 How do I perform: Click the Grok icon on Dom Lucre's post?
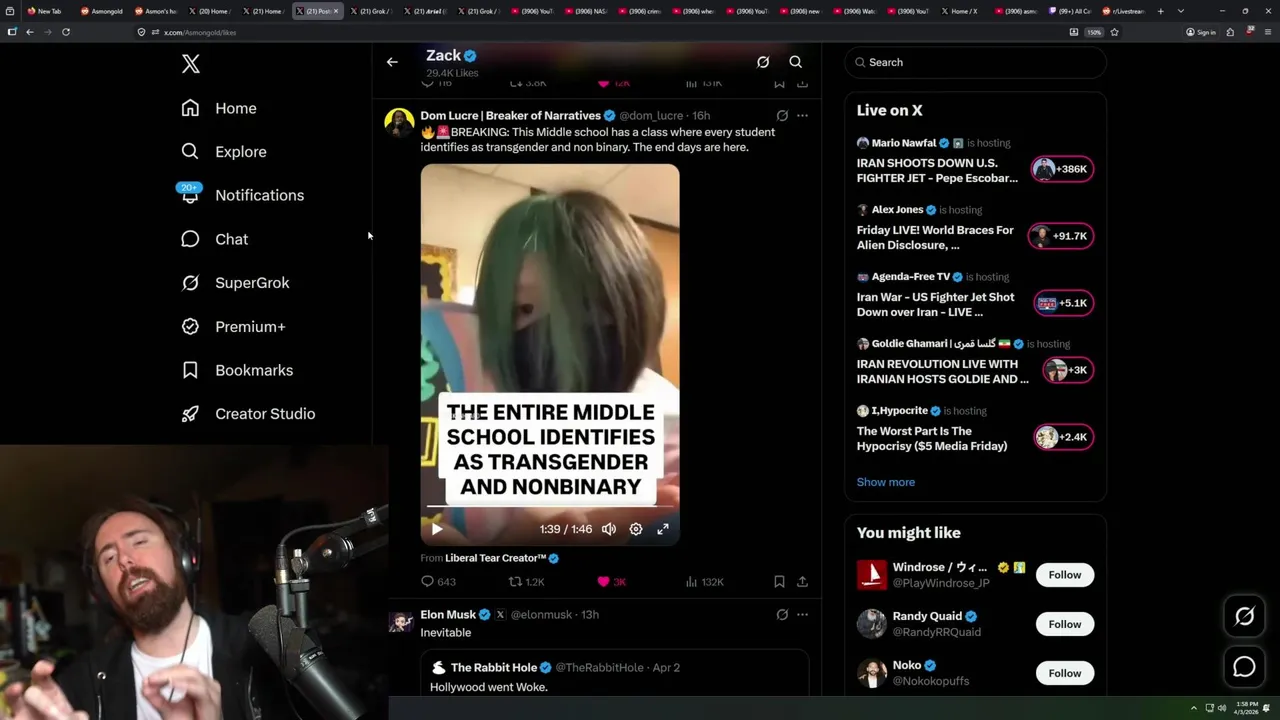coord(782,116)
